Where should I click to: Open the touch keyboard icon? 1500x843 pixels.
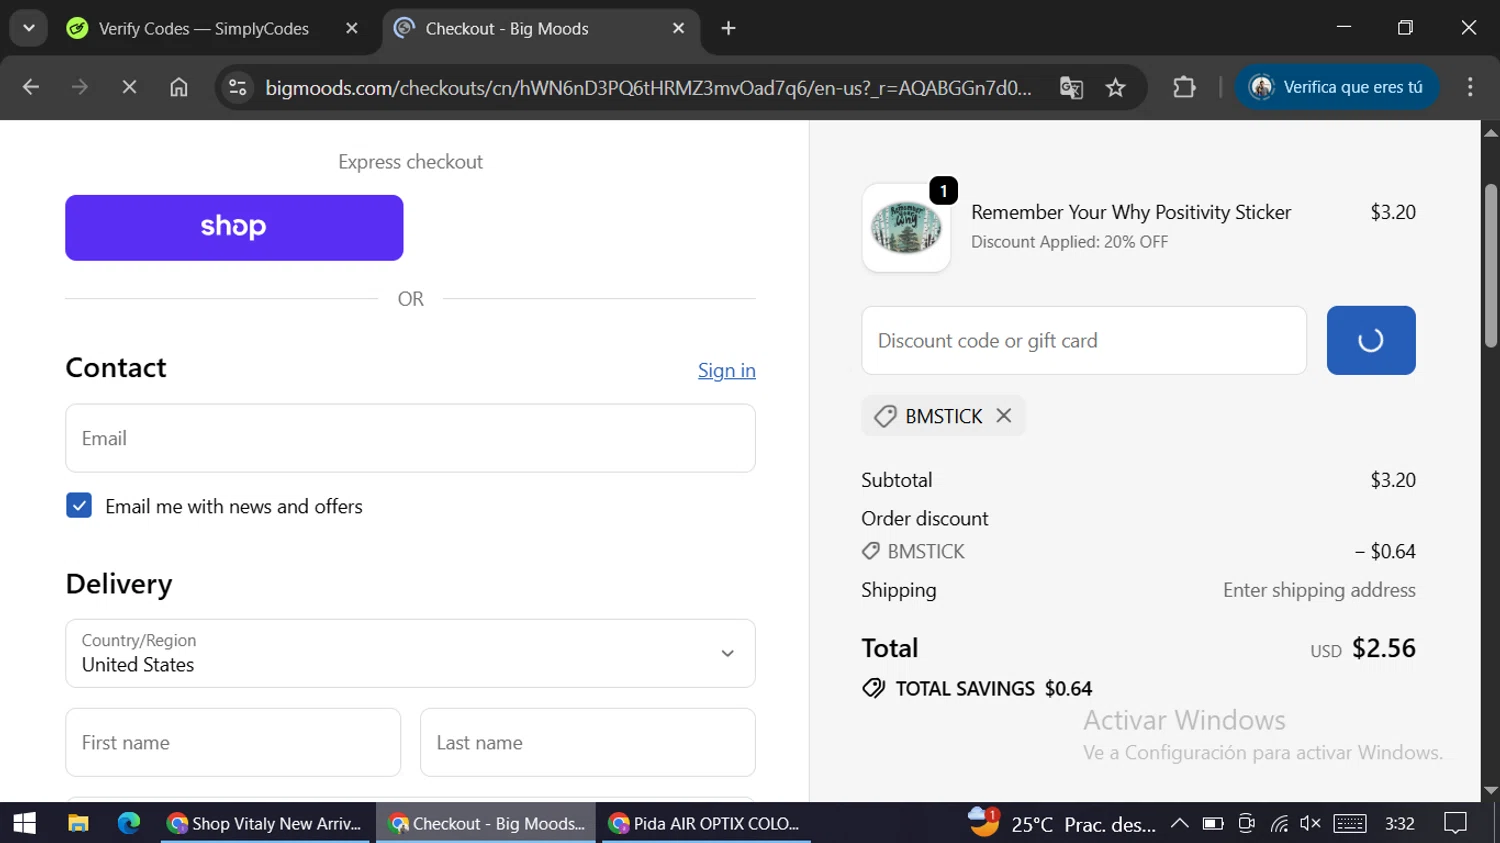click(x=1350, y=823)
